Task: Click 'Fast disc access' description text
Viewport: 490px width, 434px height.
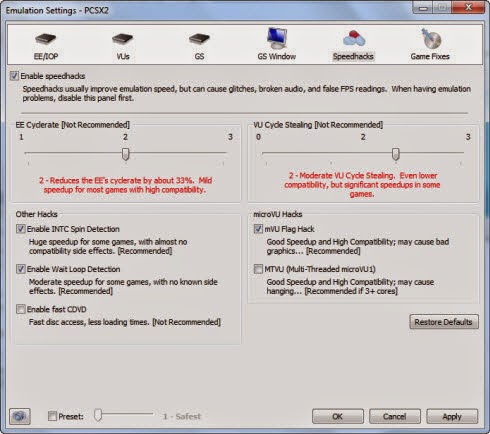Action: click(125, 322)
